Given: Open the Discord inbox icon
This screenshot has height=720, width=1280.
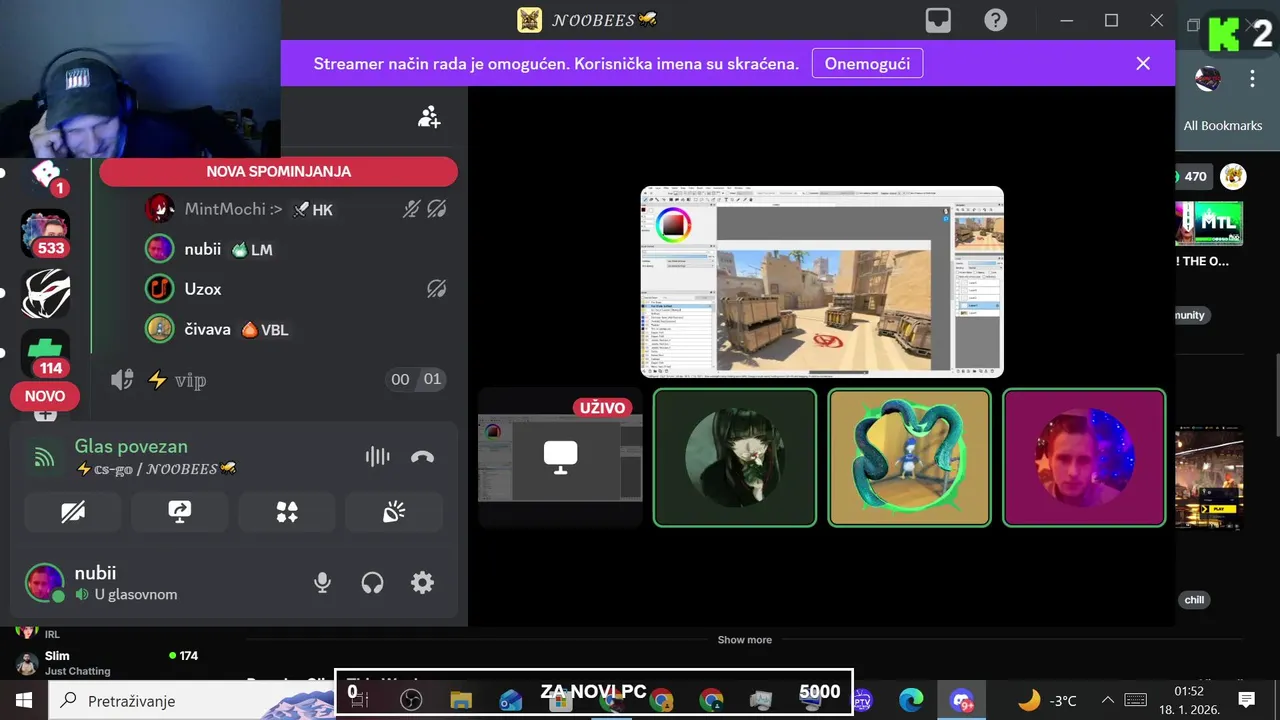Looking at the screenshot, I should coord(938,20).
